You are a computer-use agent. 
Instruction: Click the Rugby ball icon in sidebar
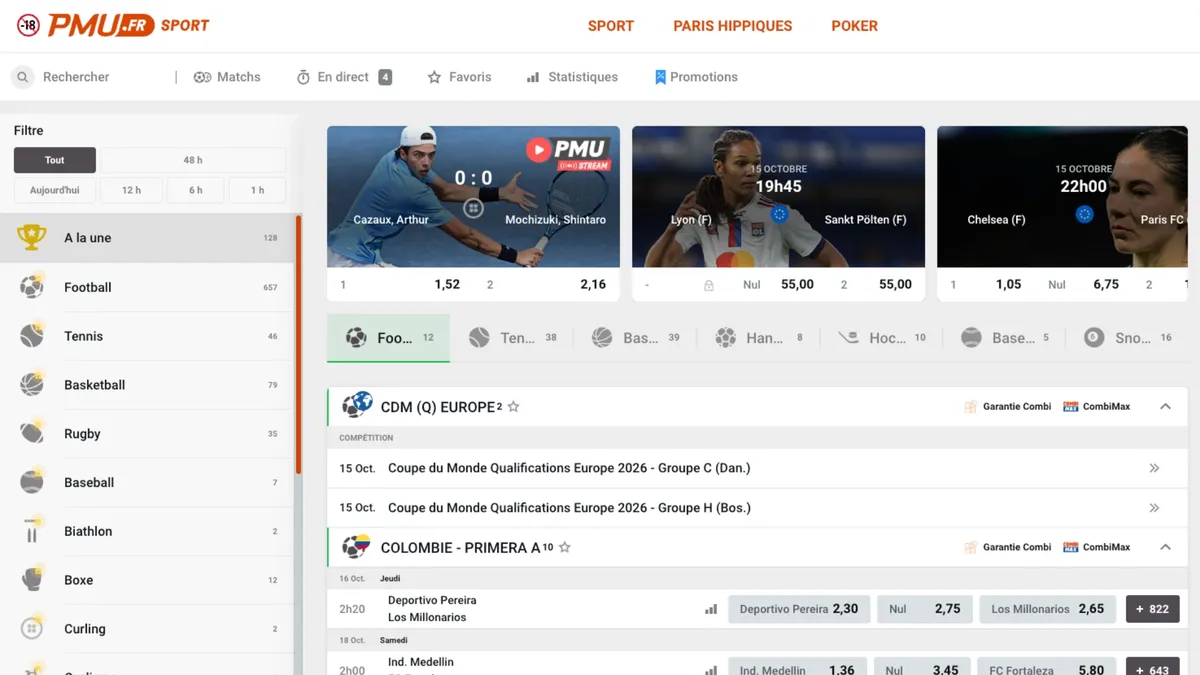32,433
